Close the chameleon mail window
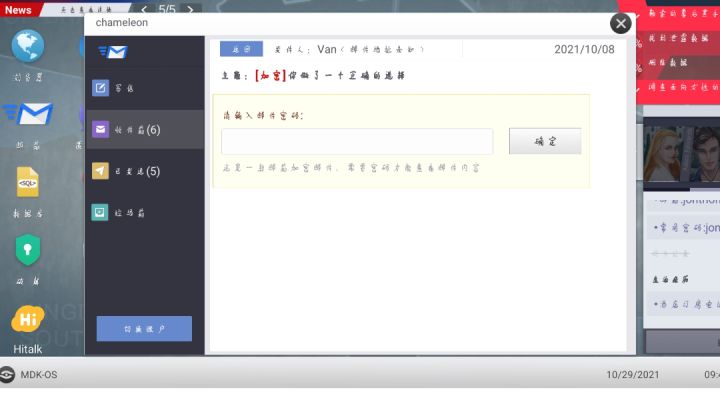The height and width of the screenshot is (404, 720). (x=621, y=23)
